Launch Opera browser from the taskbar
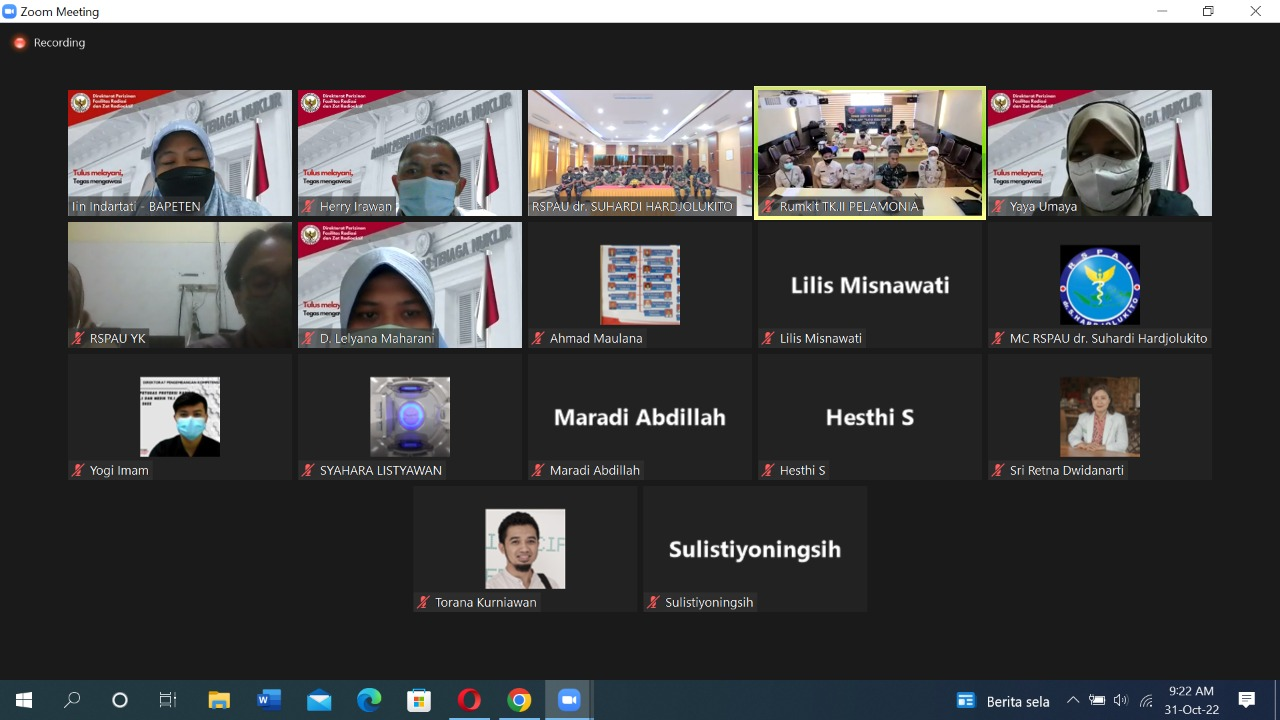 tap(469, 700)
